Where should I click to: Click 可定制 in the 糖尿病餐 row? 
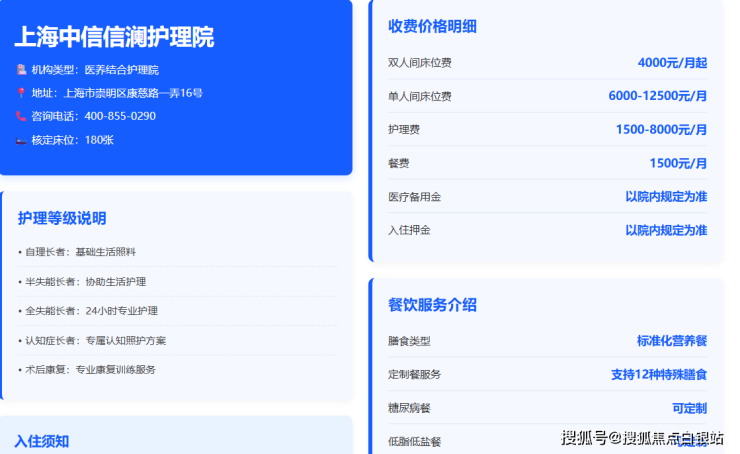(689, 408)
